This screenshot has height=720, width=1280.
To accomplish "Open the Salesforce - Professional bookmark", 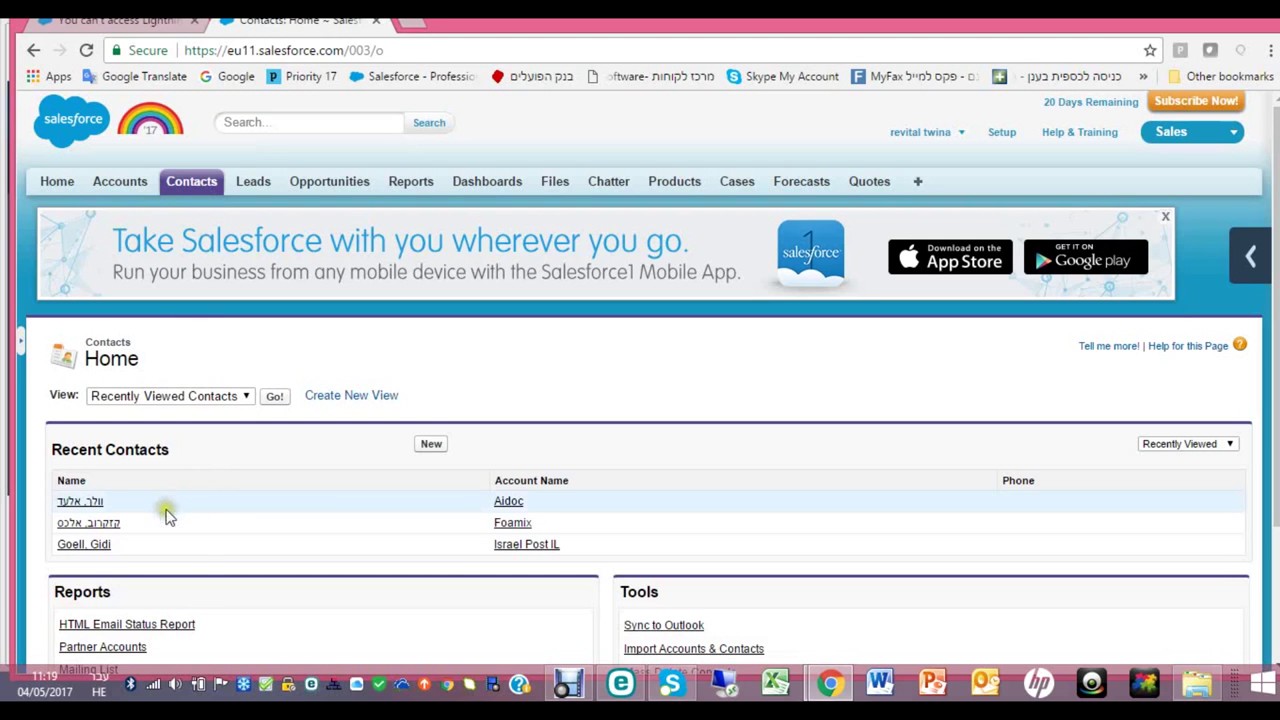I will 412,76.
